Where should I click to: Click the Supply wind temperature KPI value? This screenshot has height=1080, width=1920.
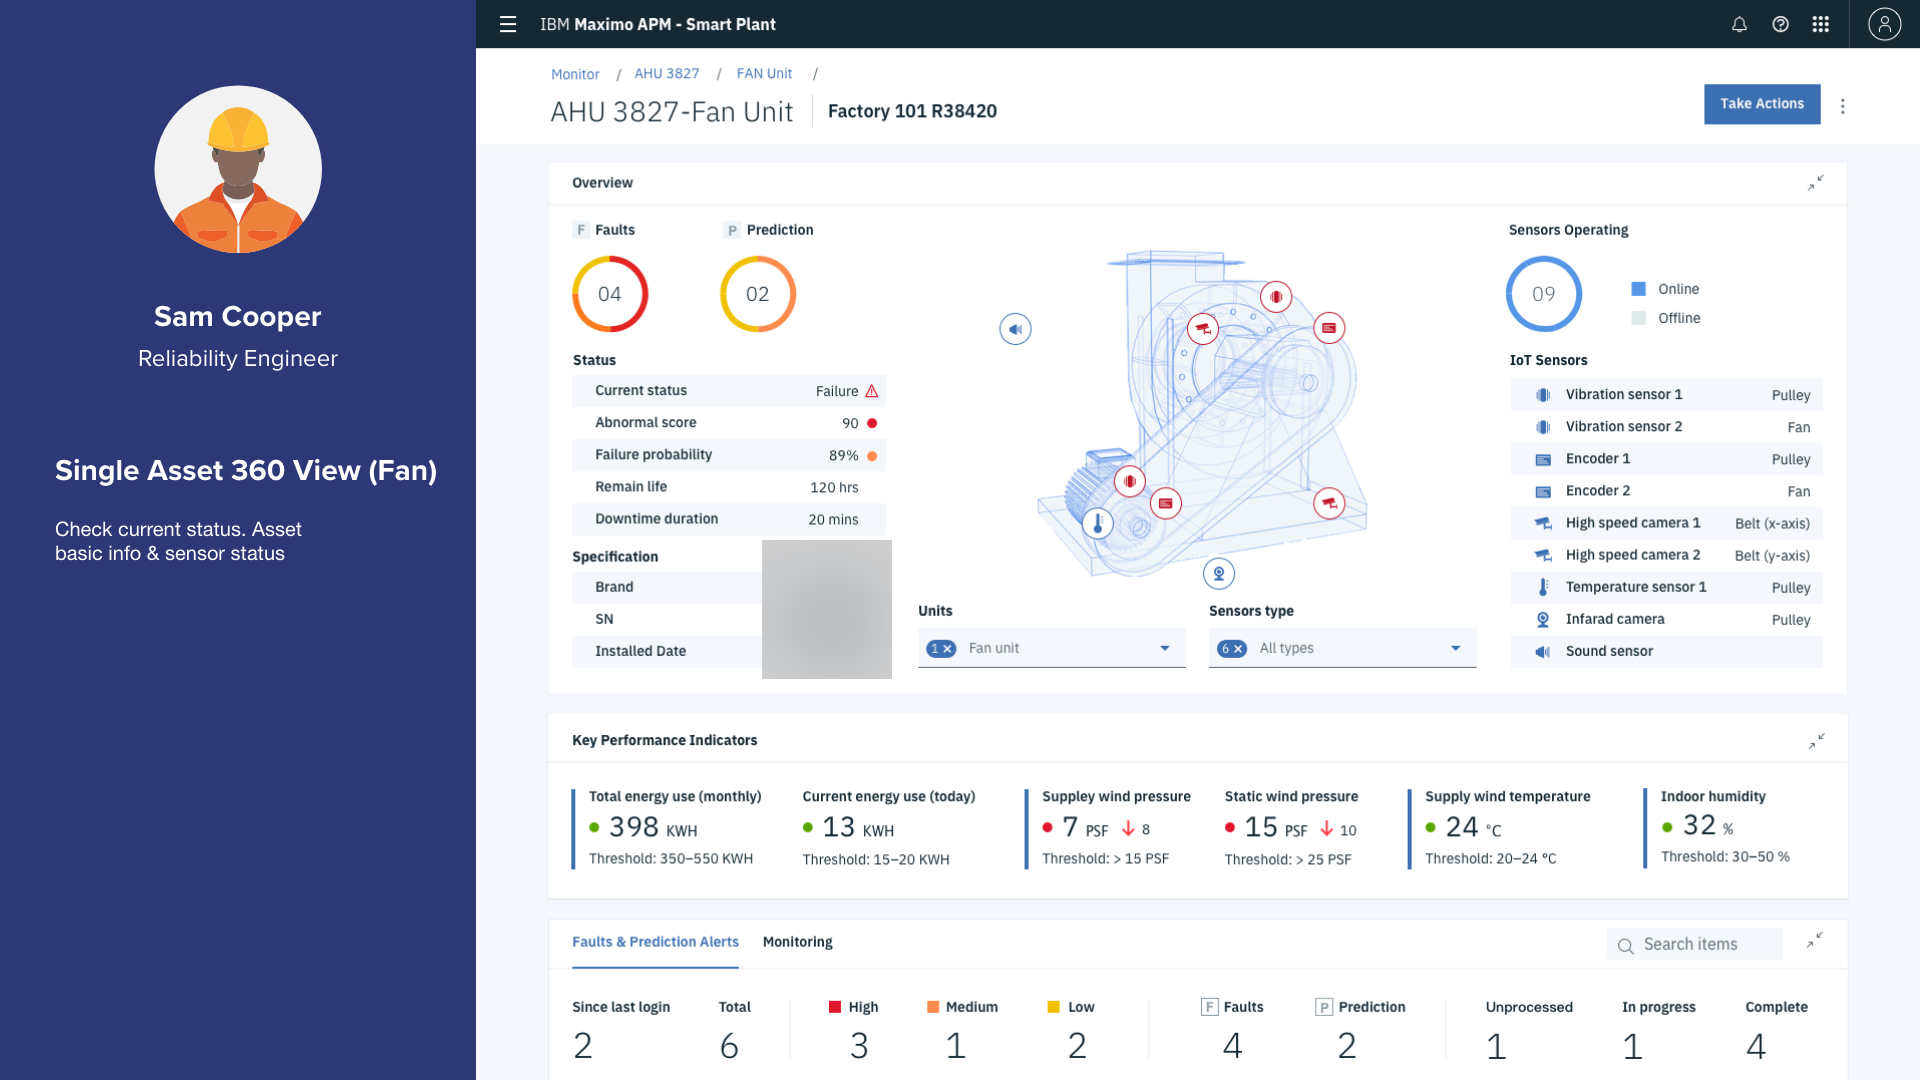pyautogui.click(x=1462, y=827)
